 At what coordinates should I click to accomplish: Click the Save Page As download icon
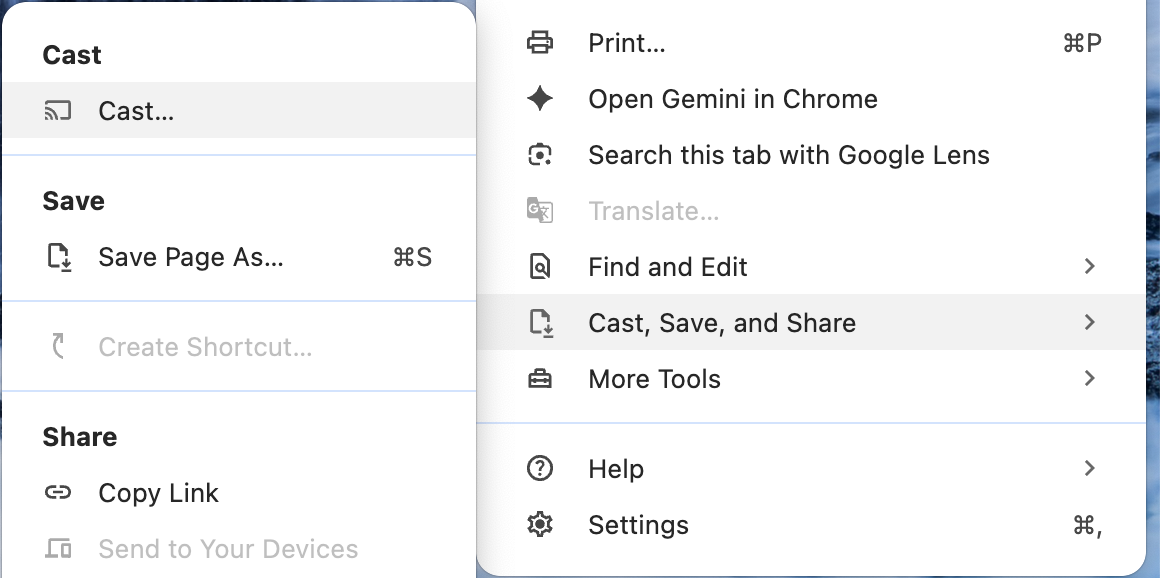click(59, 258)
